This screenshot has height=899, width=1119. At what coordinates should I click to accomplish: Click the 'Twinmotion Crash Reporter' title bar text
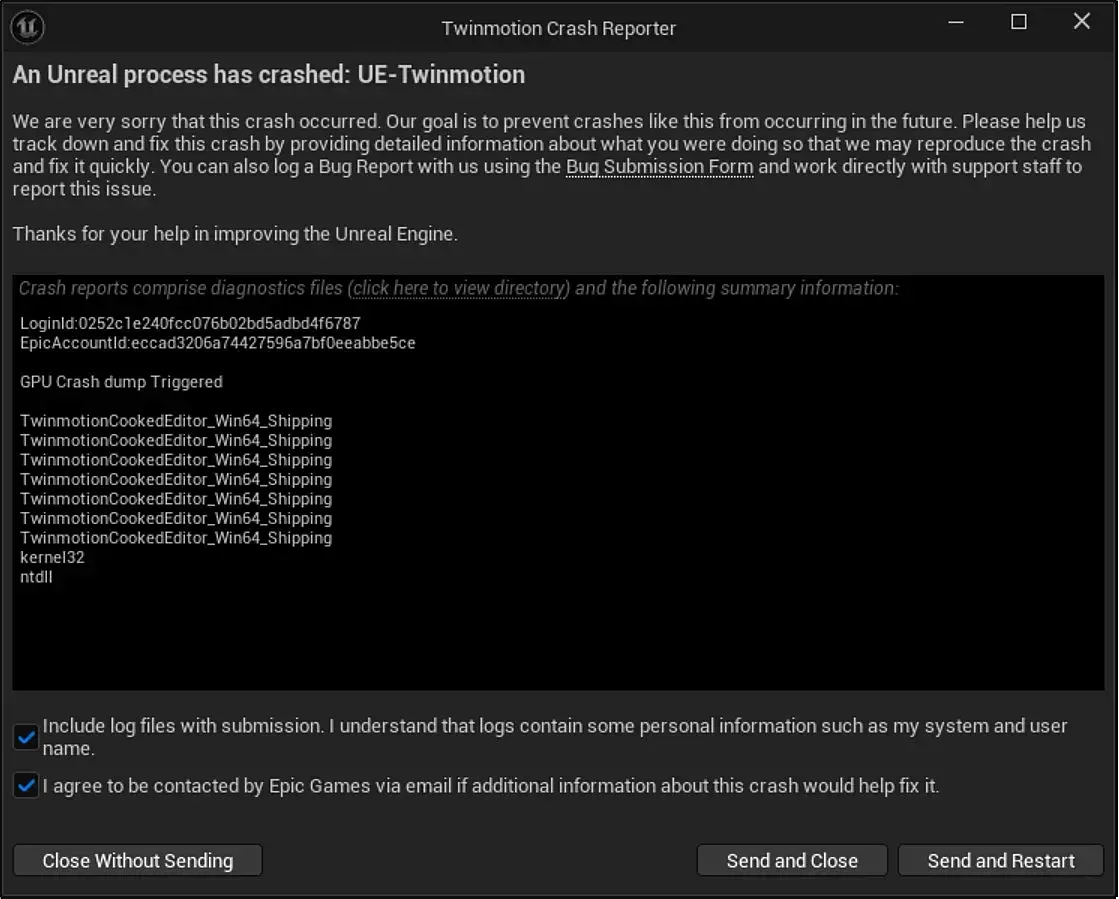pyautogui.click(x=558, y=28)
